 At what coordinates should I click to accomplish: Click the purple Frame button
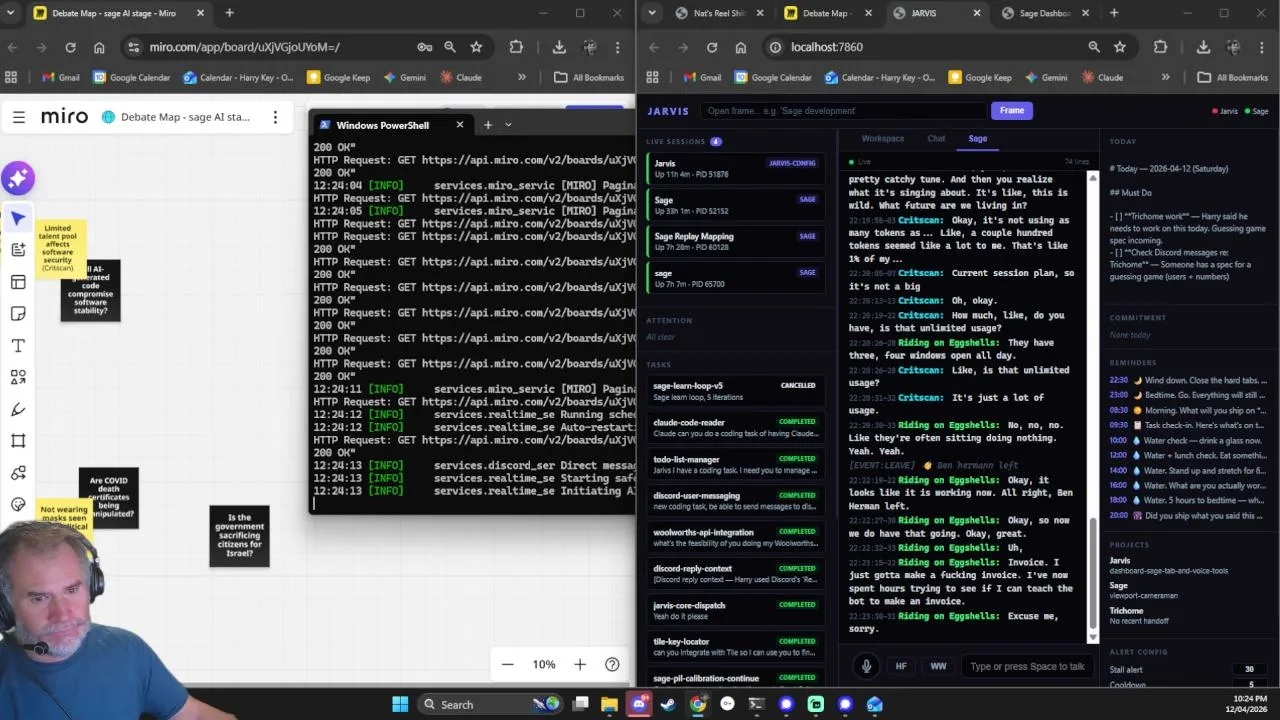(1012, 110)
